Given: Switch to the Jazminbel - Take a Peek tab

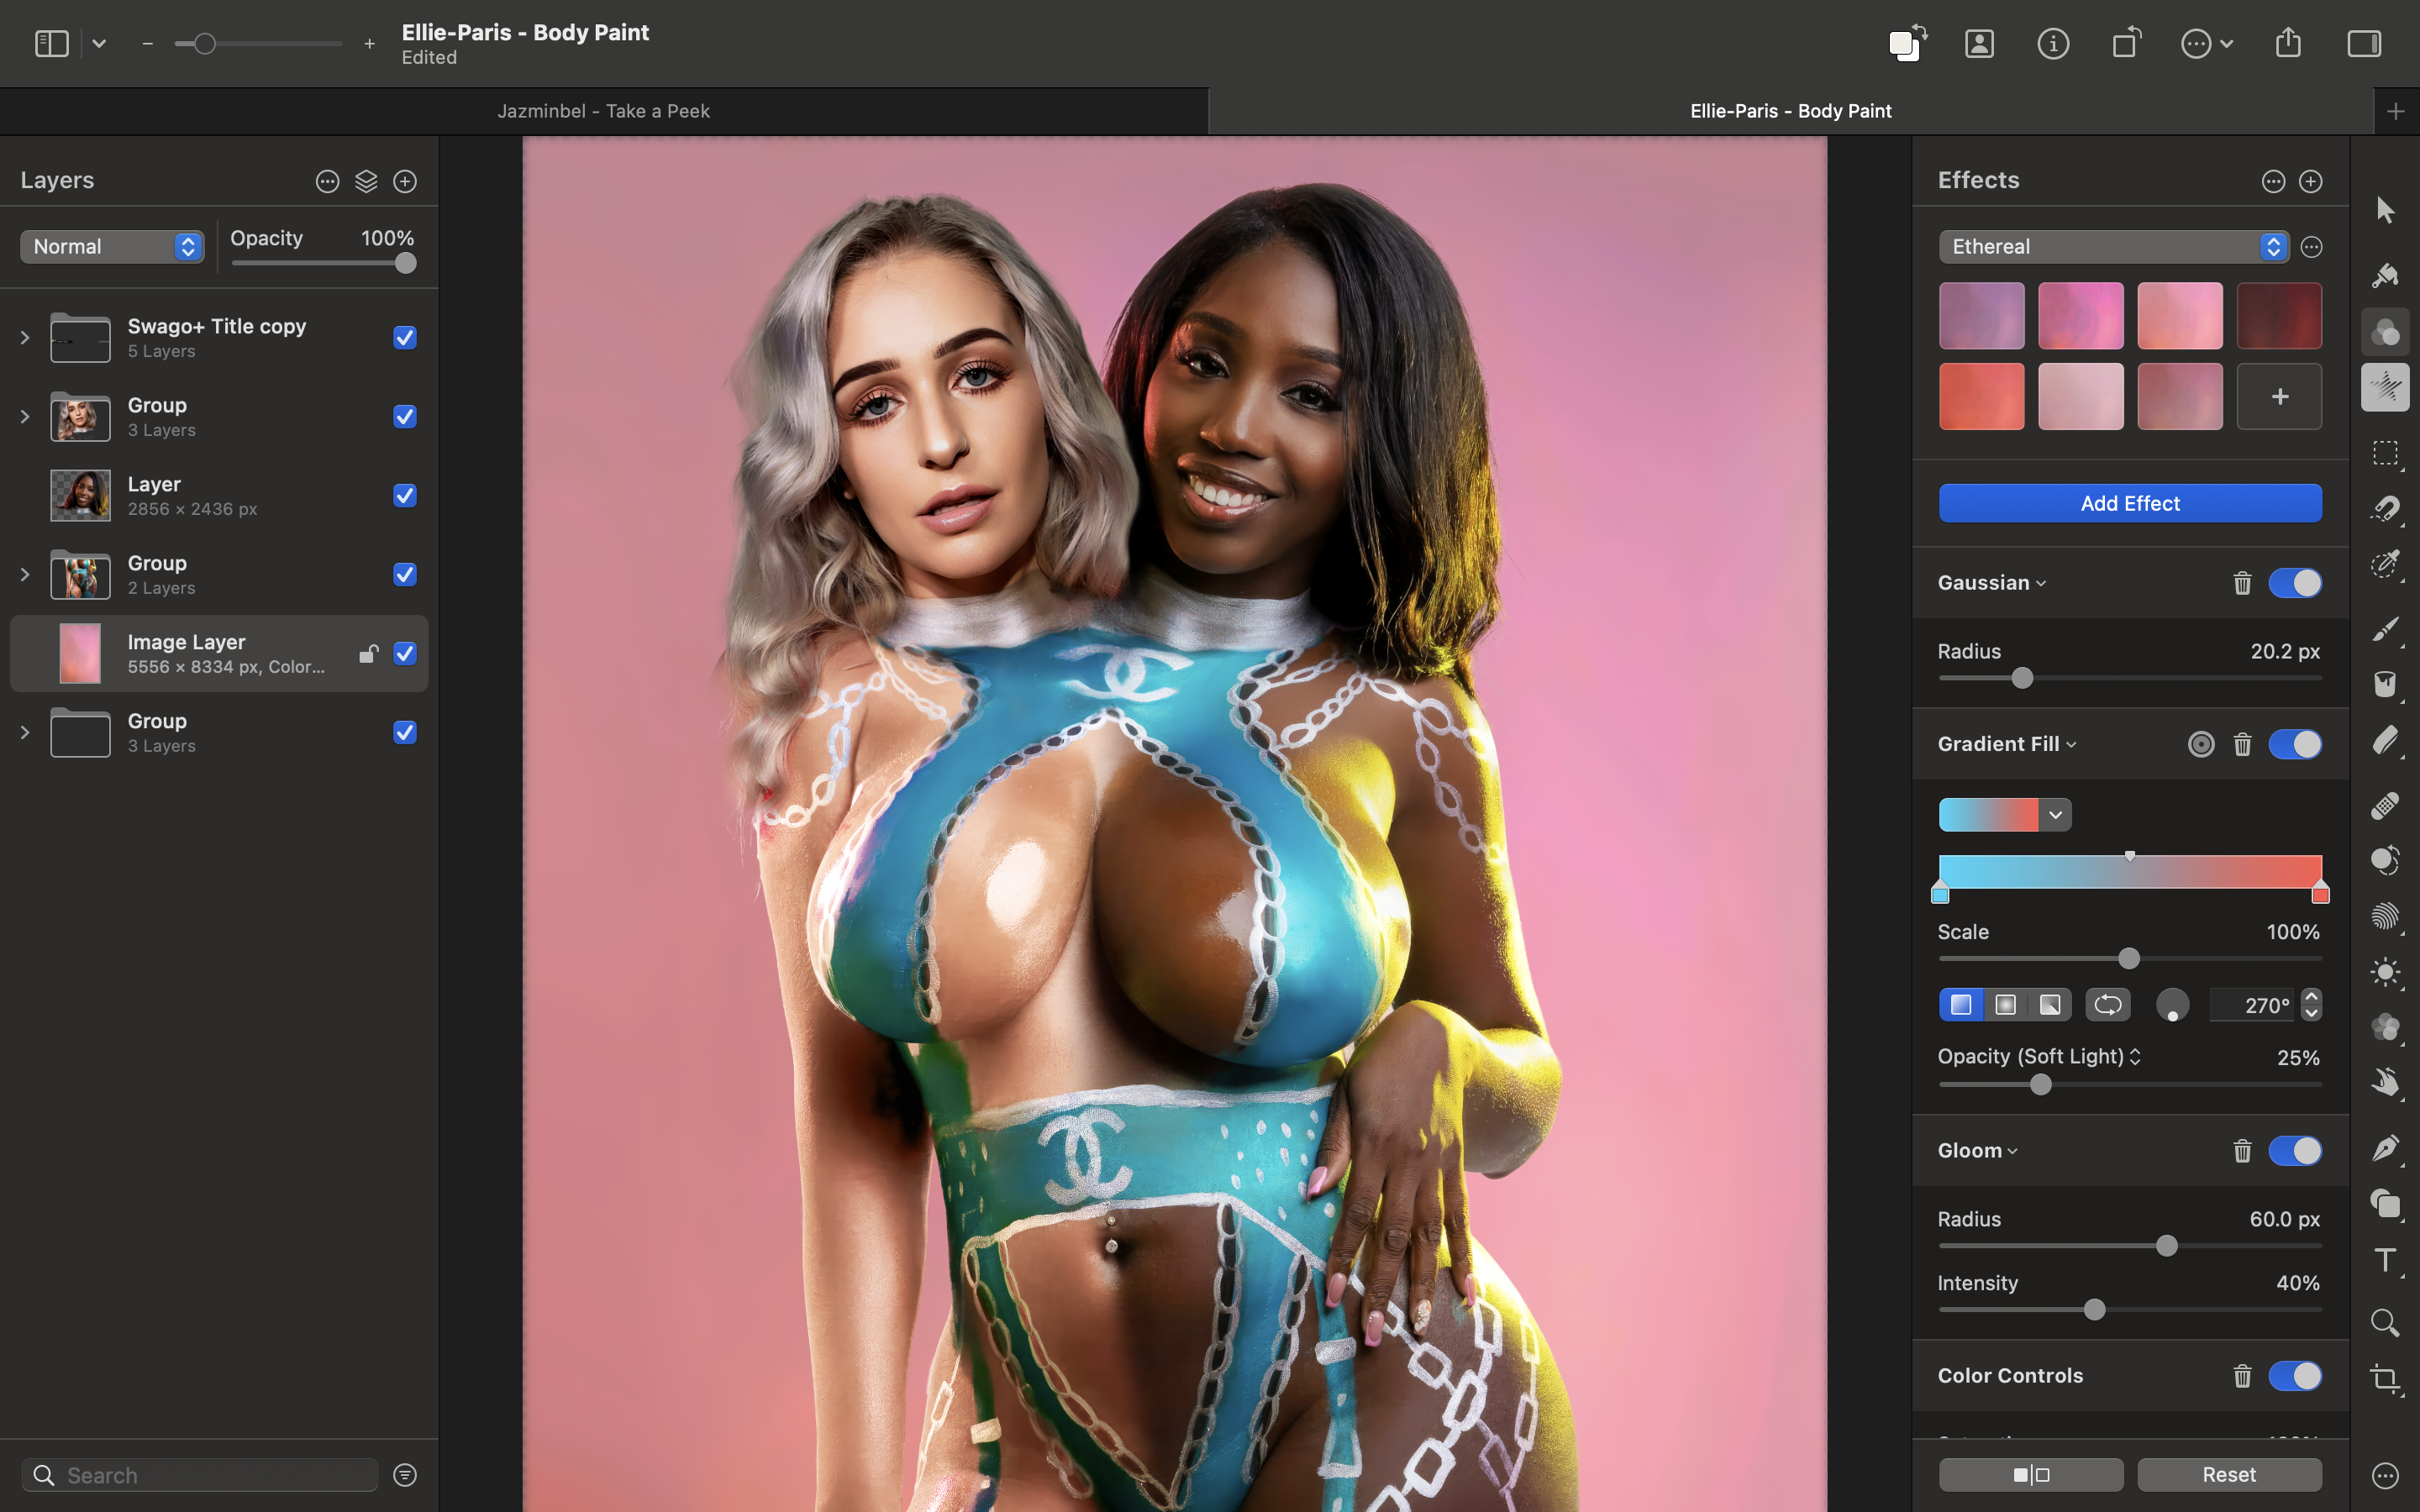Looking at the screenshot, I should (604, 111).
